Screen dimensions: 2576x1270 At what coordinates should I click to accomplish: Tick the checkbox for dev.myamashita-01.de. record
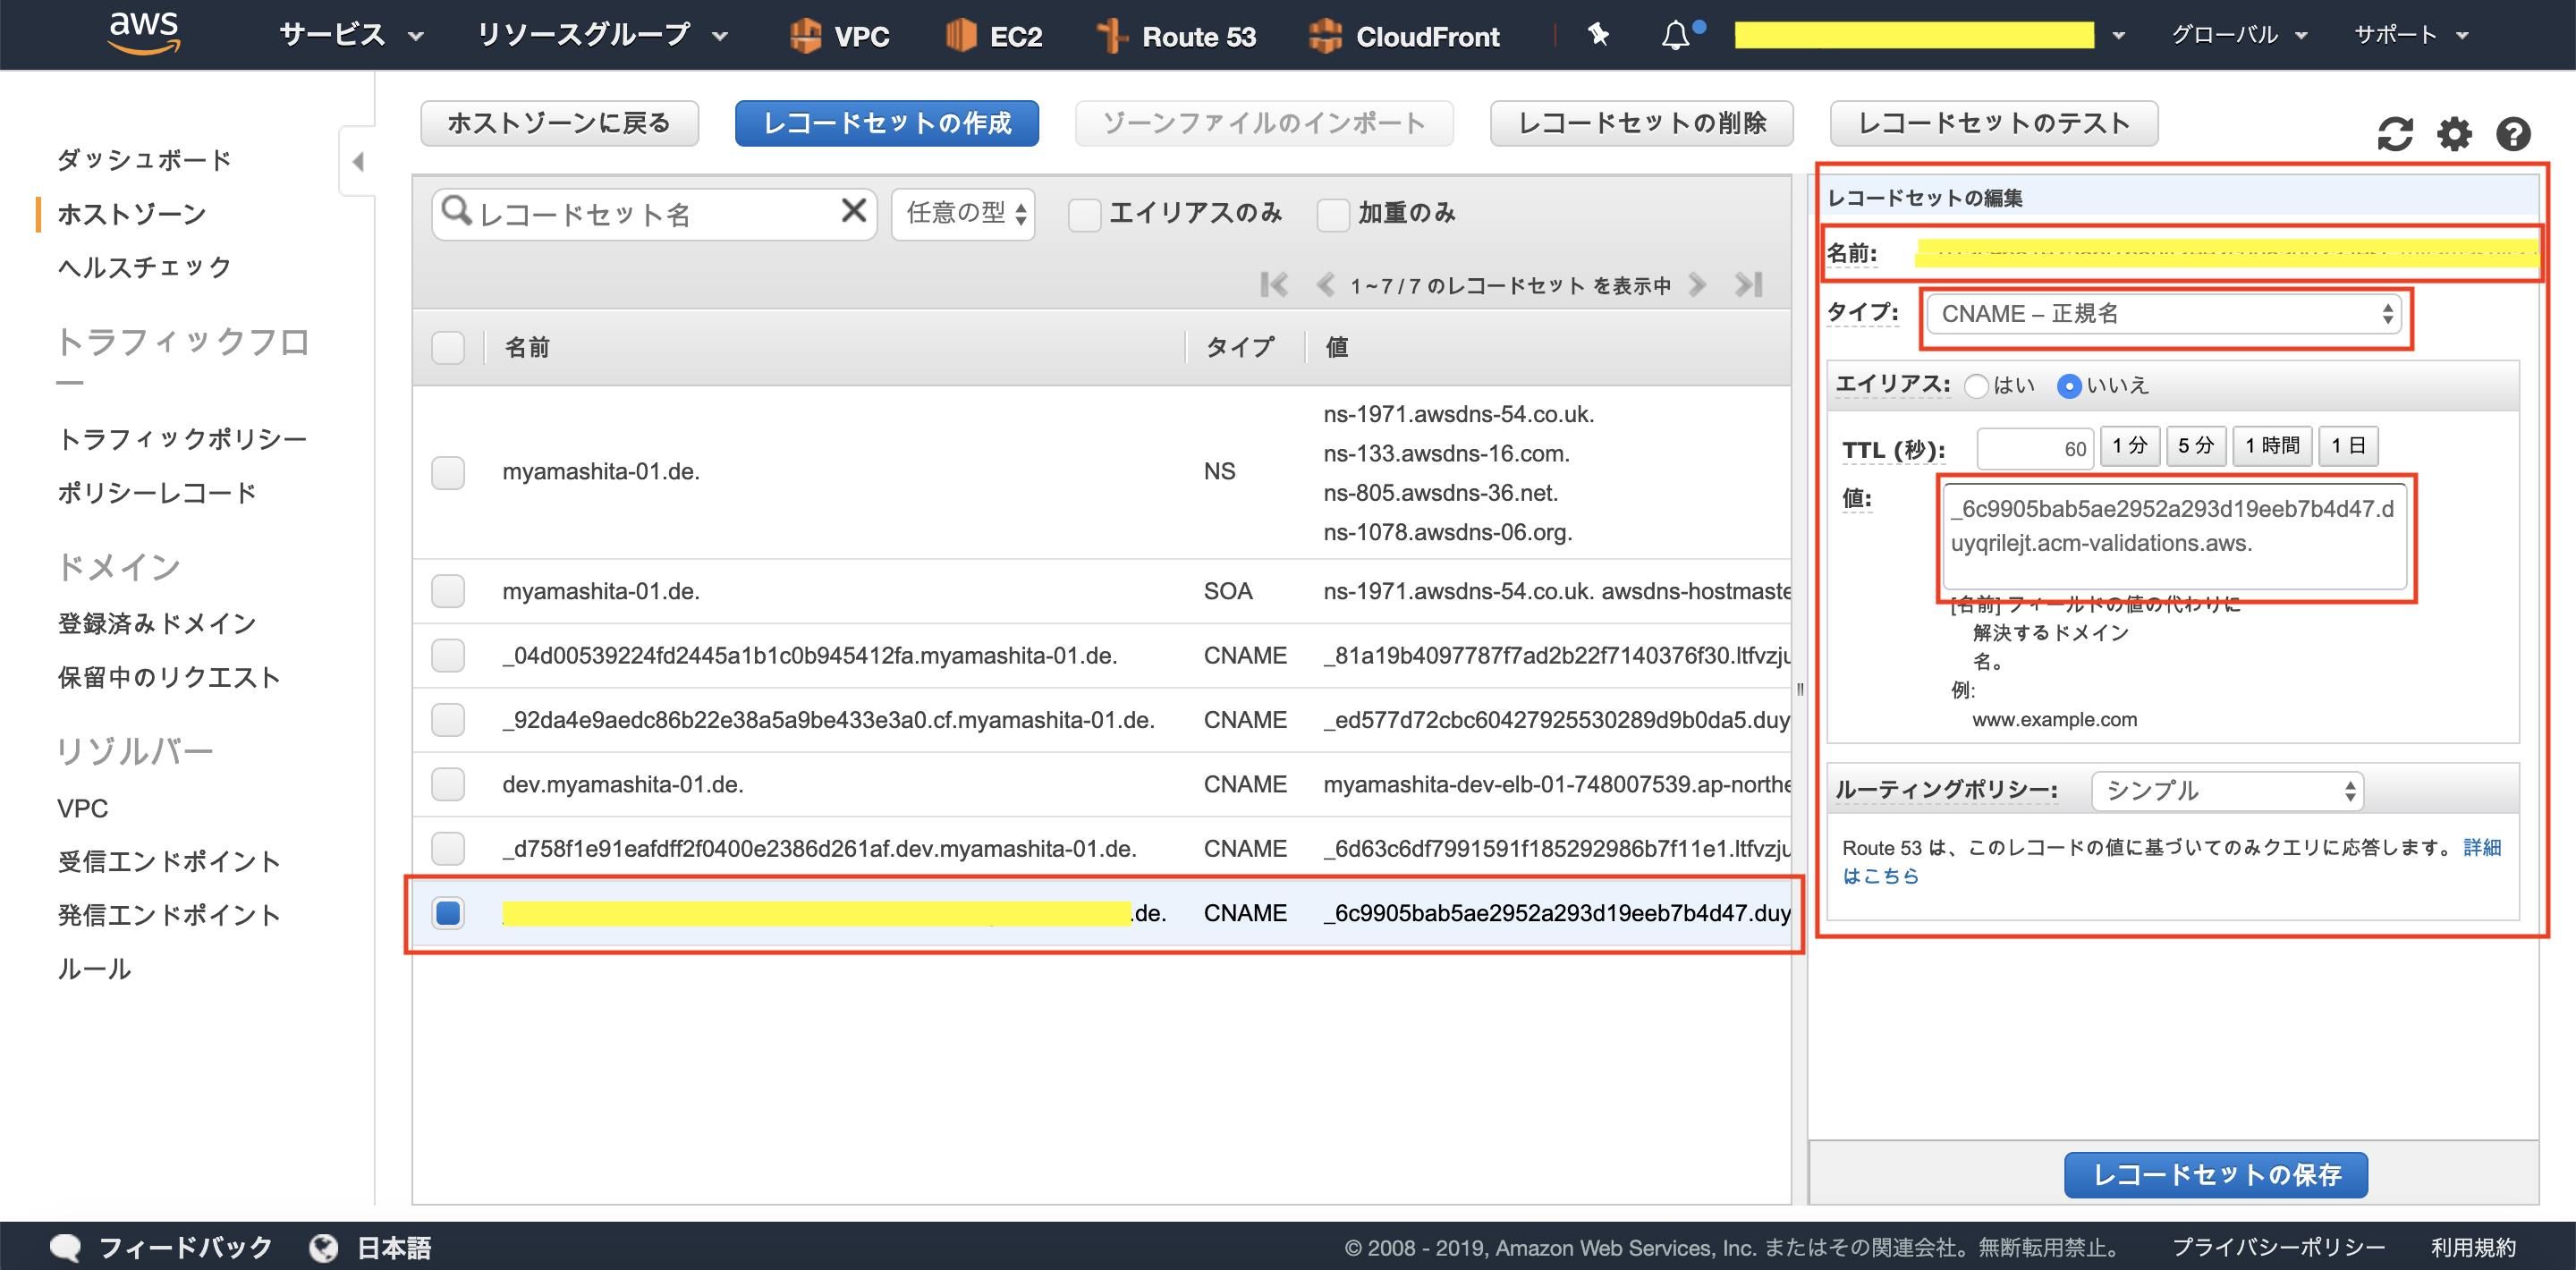(x=448, y=784)
